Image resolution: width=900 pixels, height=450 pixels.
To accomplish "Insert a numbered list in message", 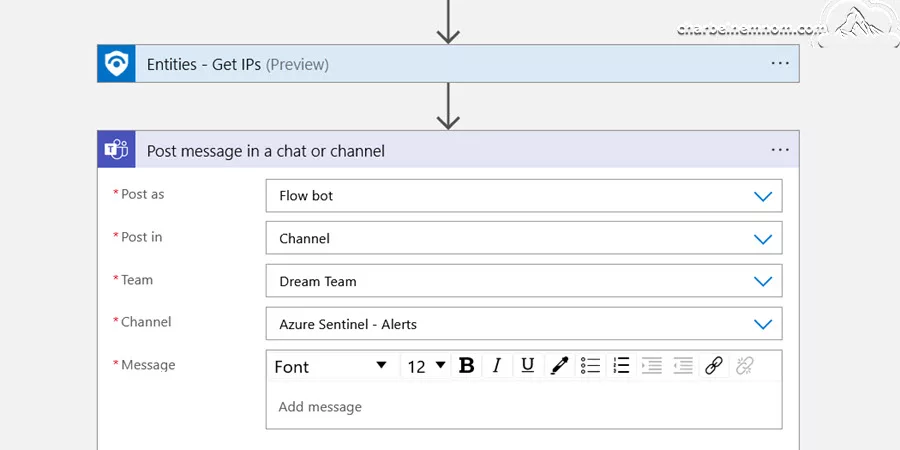I will click(x=621, y=365).
